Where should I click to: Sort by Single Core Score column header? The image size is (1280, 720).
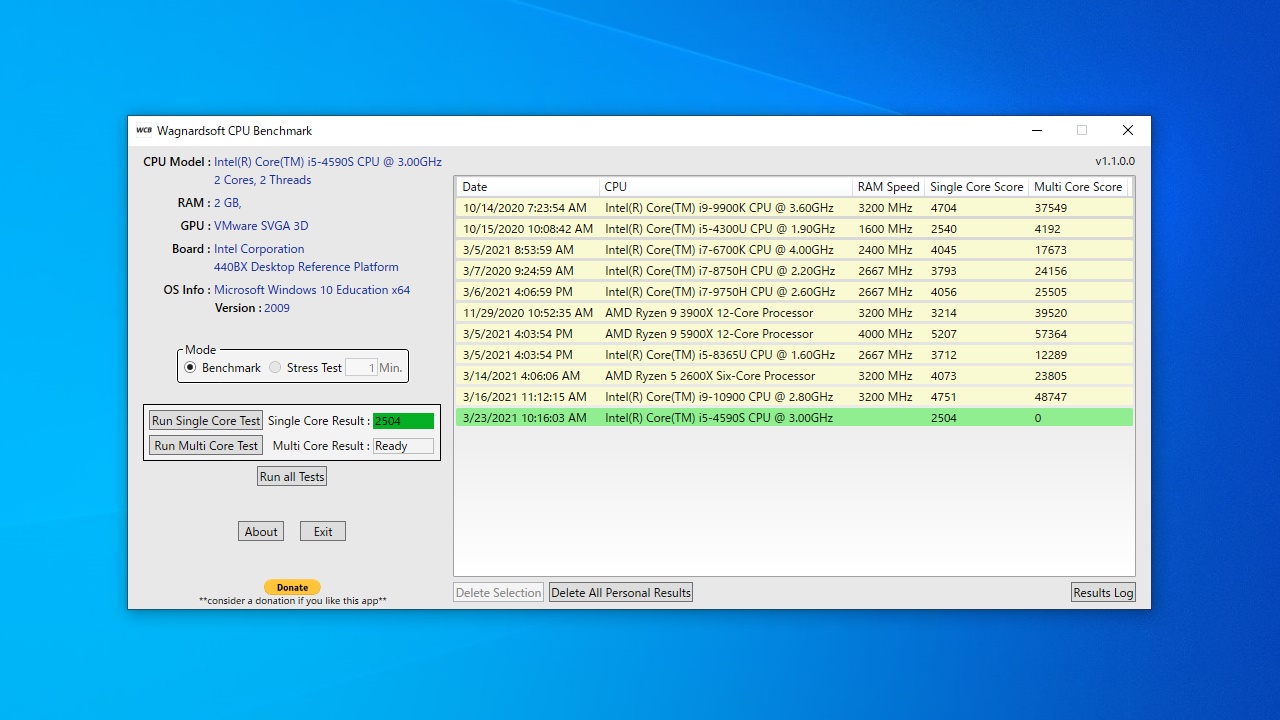click(x=976, y=187)
